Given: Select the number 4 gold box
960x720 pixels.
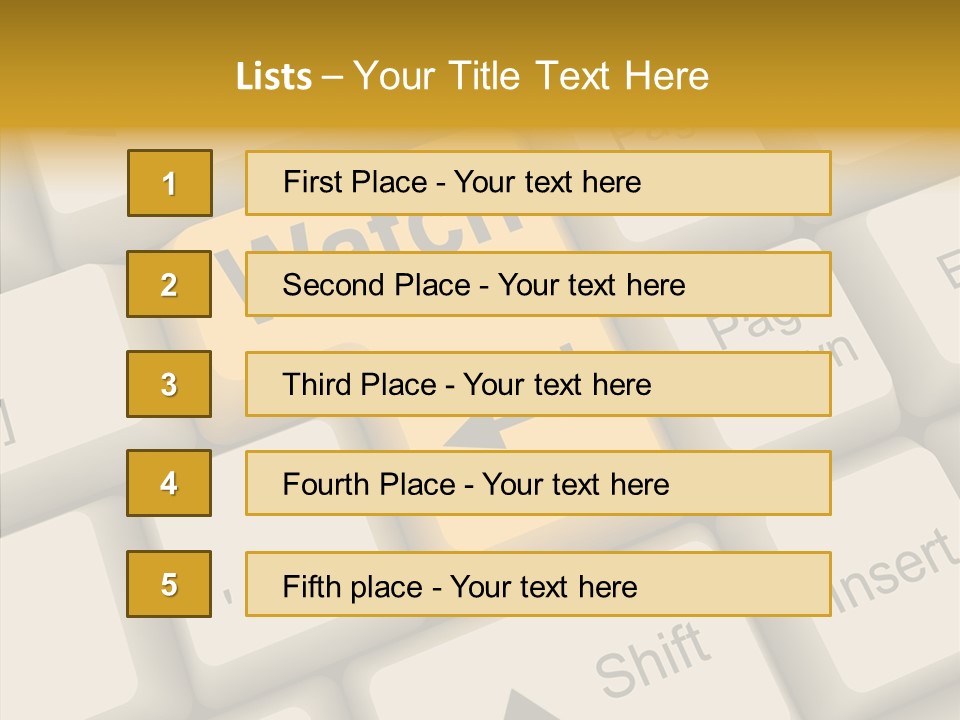Looking at the screenshot, I should (x=169, y=483).
